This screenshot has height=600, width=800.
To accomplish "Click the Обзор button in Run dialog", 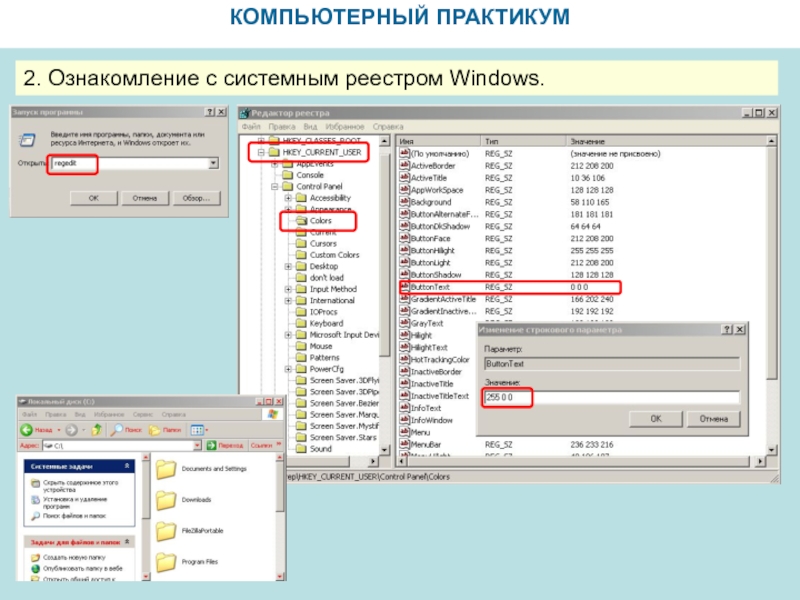I will coord(194,197).
